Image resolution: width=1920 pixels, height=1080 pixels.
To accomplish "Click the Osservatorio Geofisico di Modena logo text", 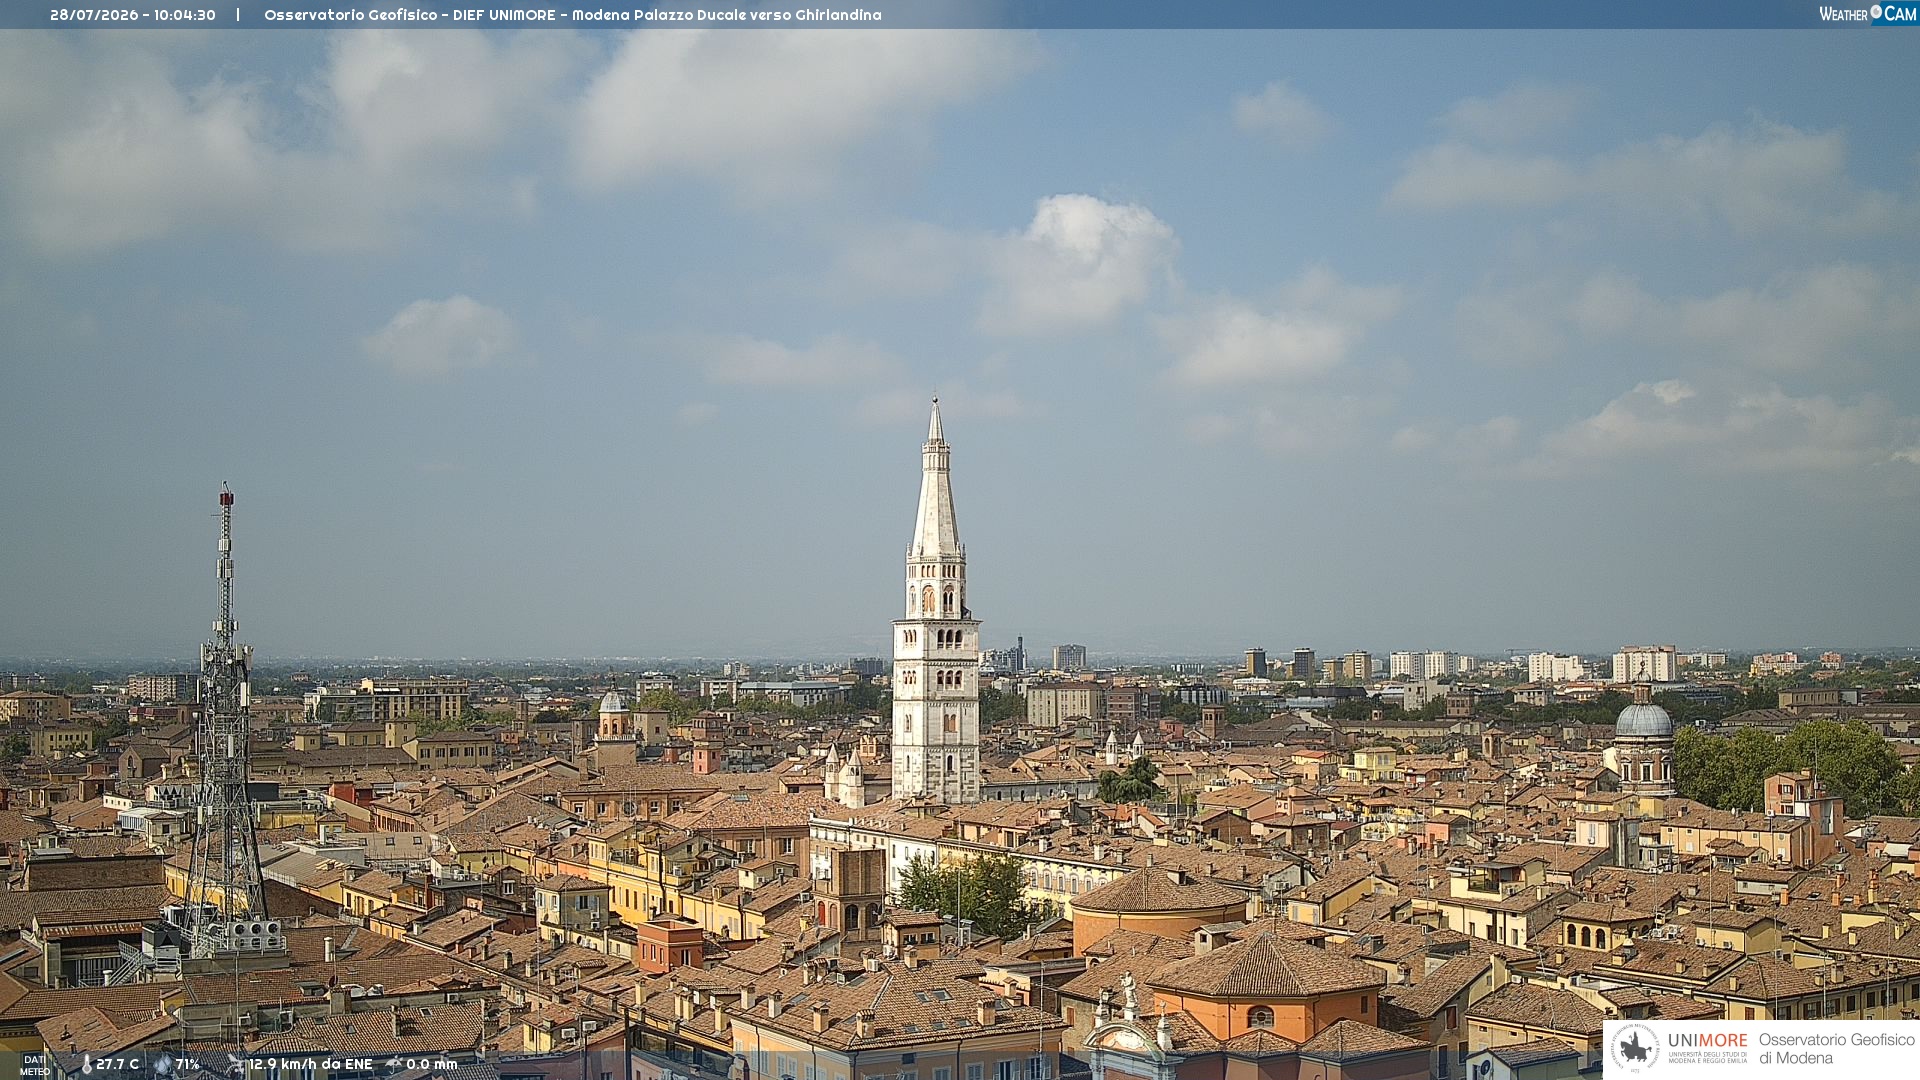I will coord(1837,1049).
